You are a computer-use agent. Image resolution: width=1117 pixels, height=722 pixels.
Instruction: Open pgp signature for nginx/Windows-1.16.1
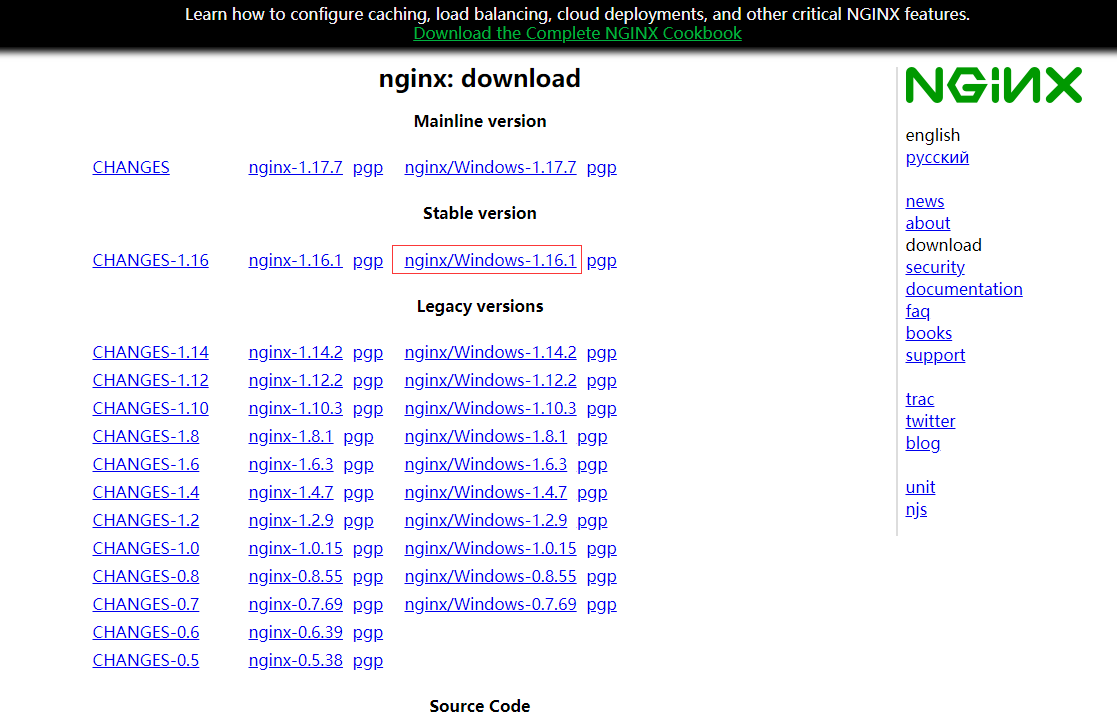coord(601,260)
